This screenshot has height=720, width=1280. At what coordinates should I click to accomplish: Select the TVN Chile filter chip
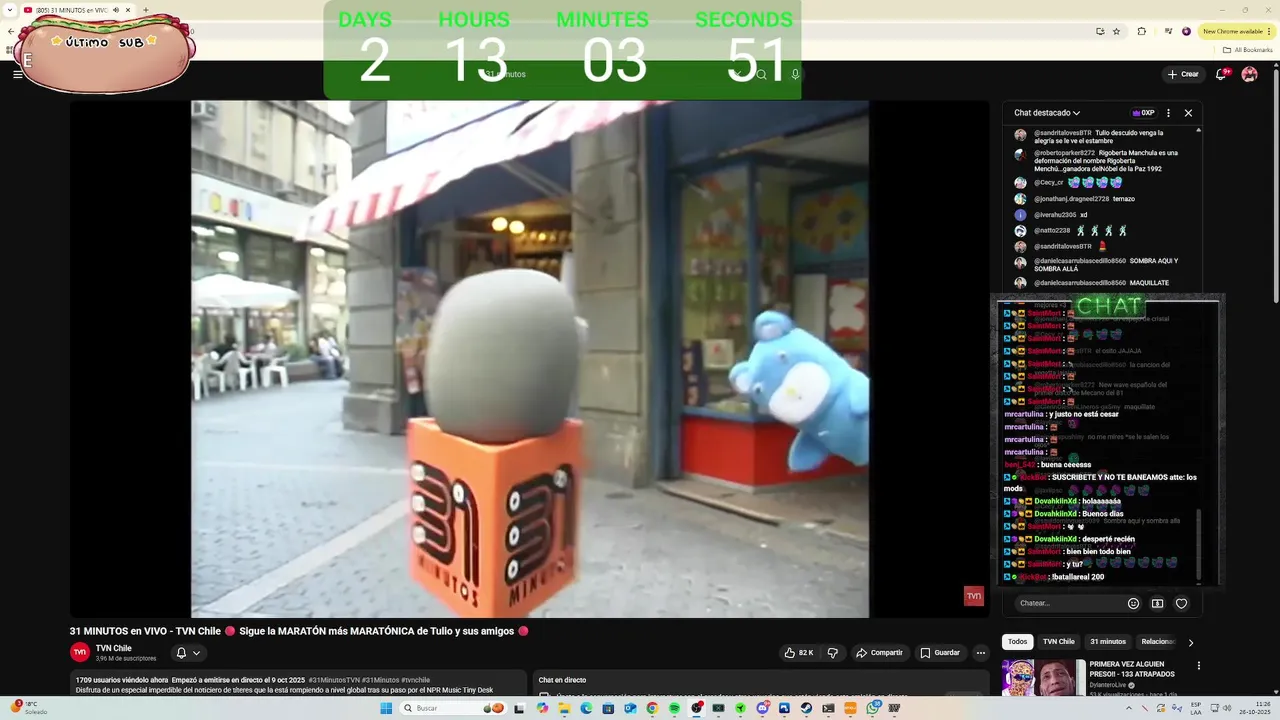point(1058,642)
